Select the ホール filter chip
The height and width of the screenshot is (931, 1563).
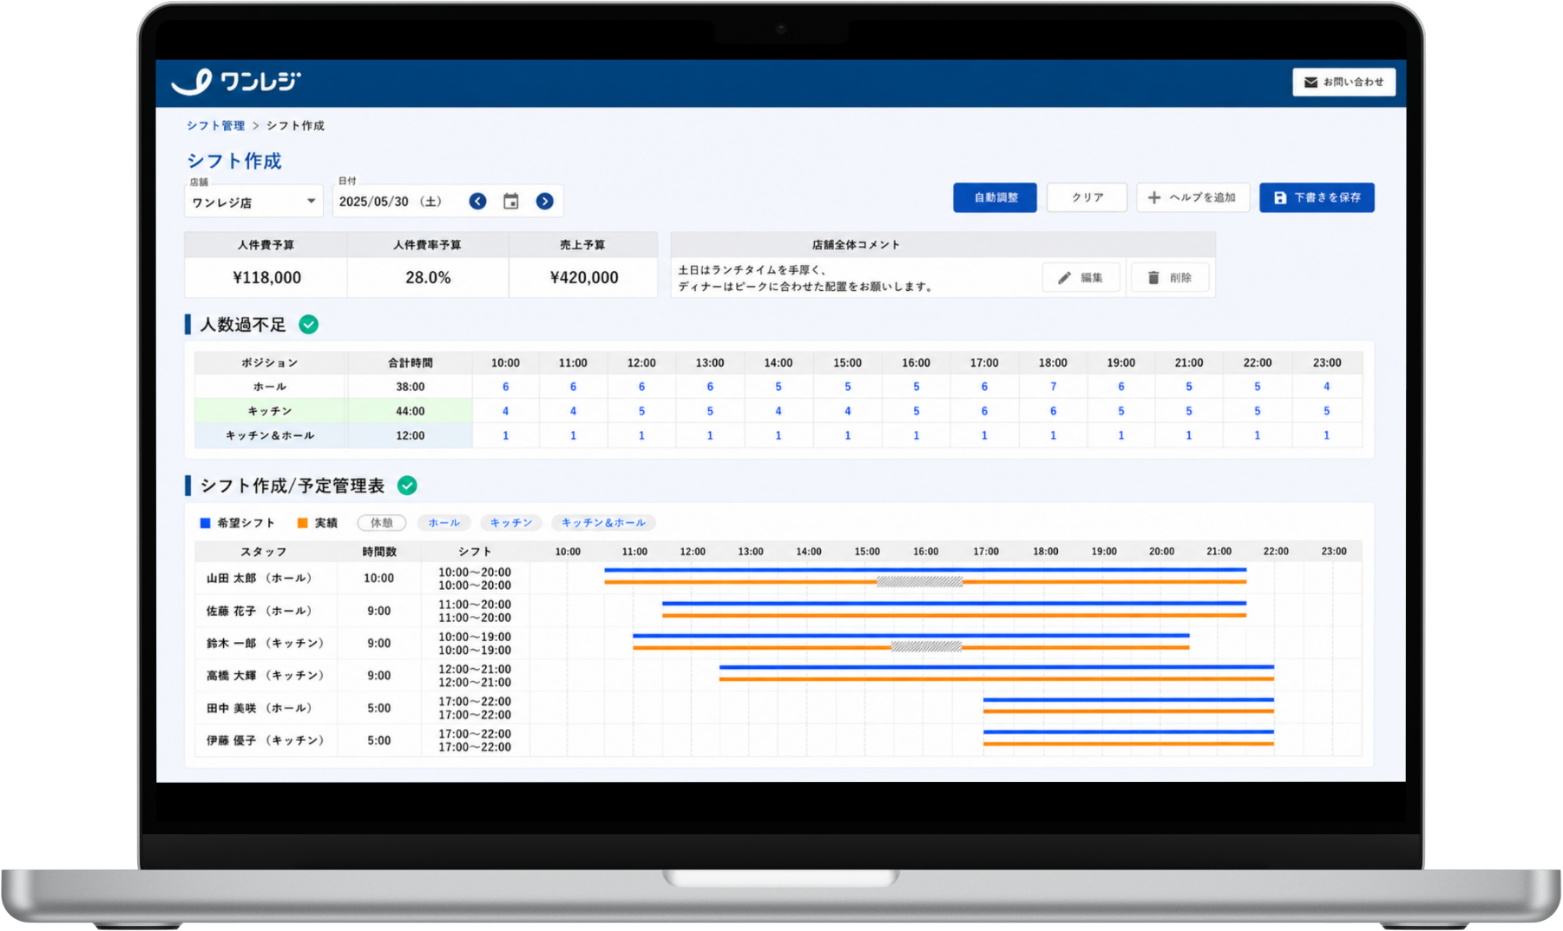(x=444, y=523)
